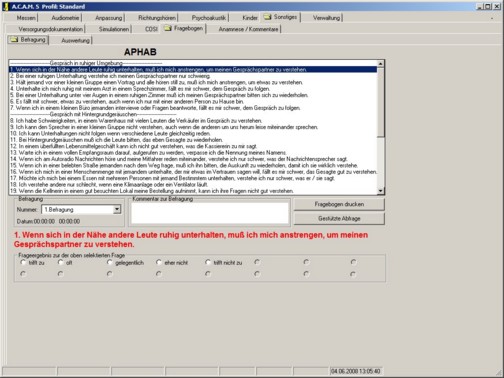Click in the Kommentar zur Befragung field
The height and width of the screenshot is (378, 504).
click(x=210, y=213)
